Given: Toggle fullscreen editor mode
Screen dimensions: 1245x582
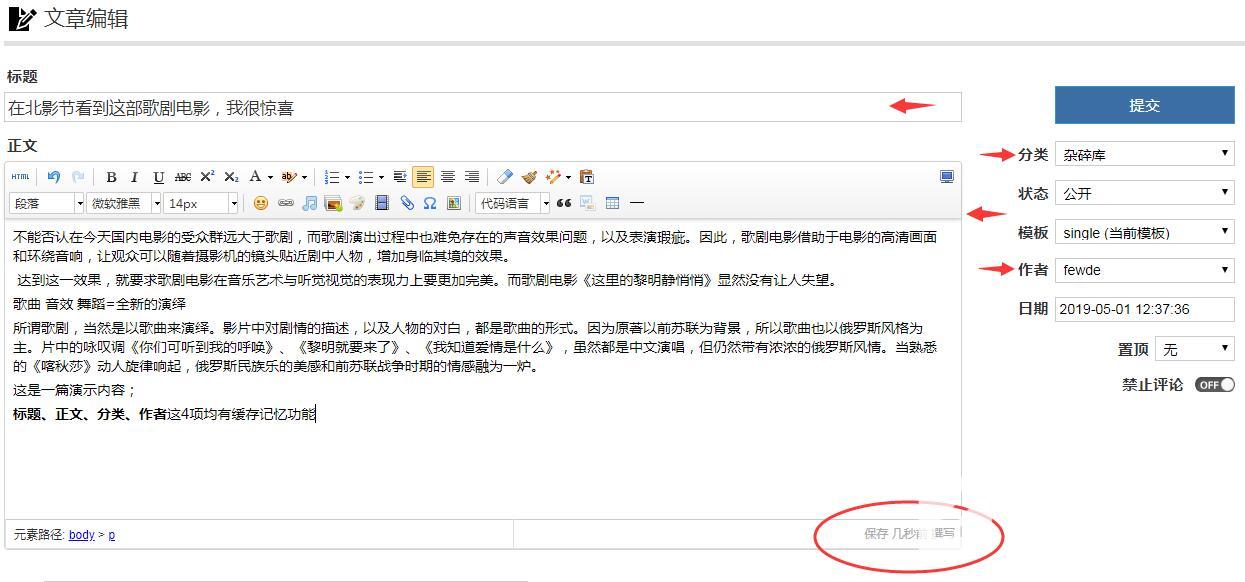Looking at the screenshot, I should 946,177.
